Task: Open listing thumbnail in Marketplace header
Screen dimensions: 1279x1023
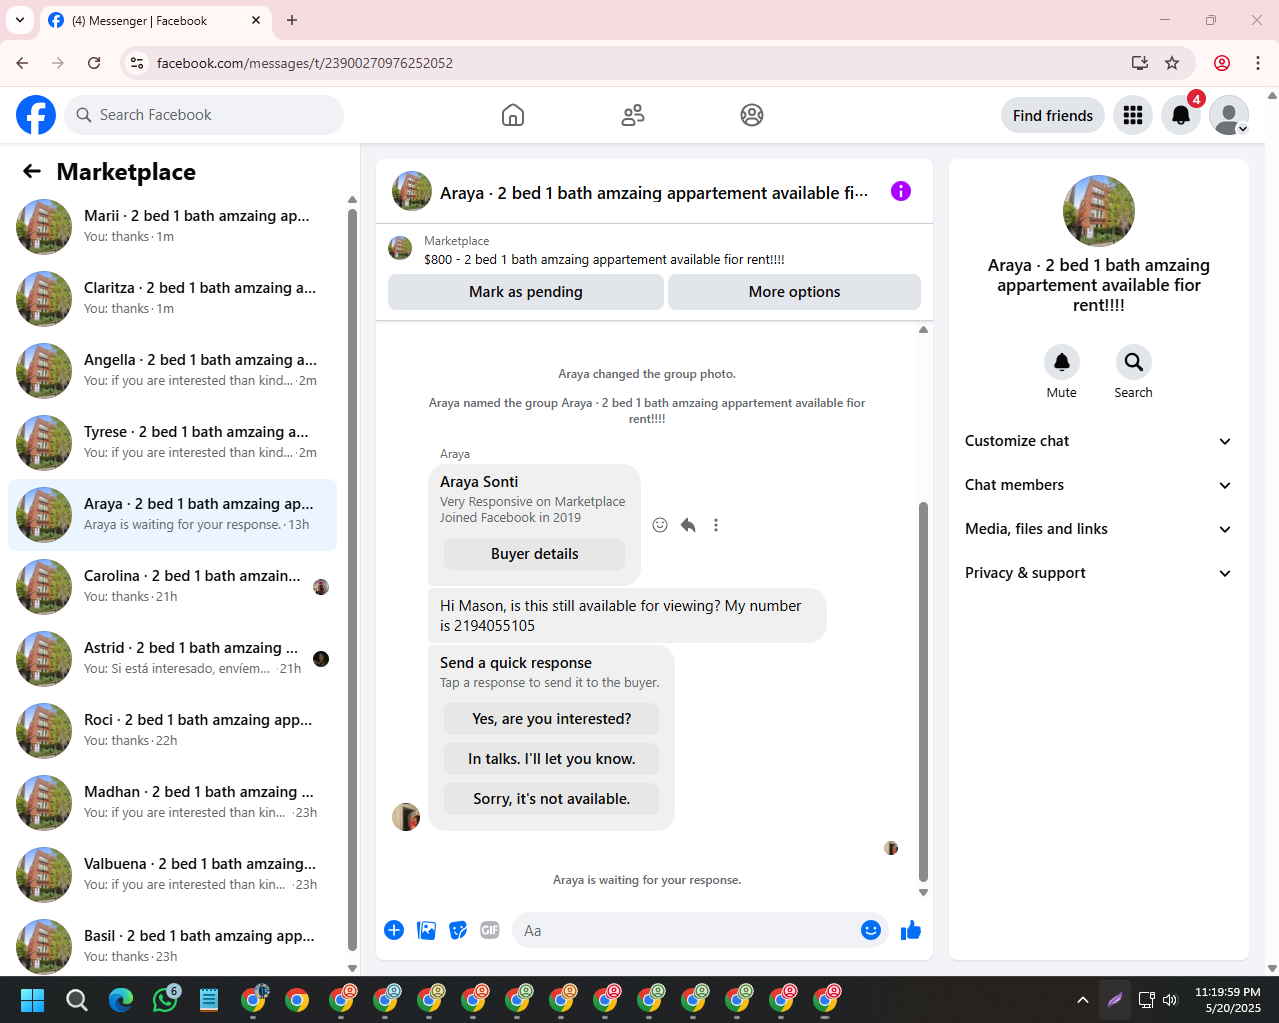Action: [x=400, y=249]
